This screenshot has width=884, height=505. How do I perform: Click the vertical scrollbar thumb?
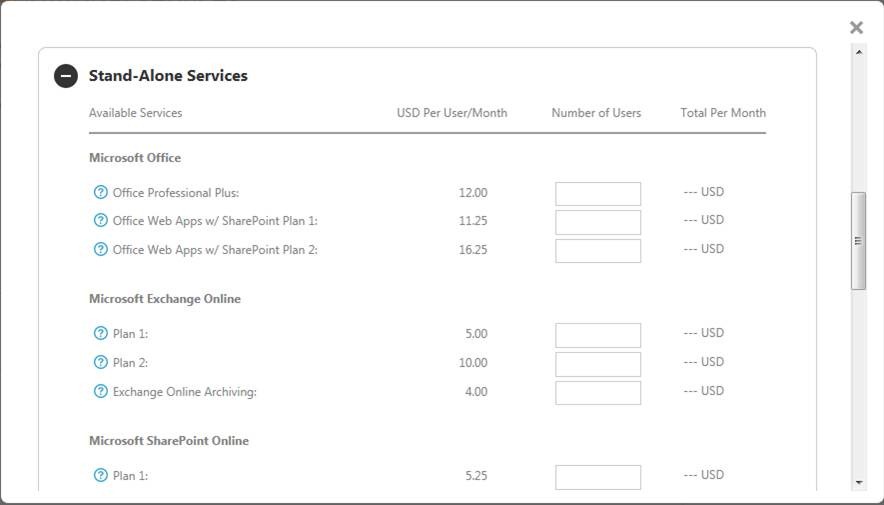857,240
